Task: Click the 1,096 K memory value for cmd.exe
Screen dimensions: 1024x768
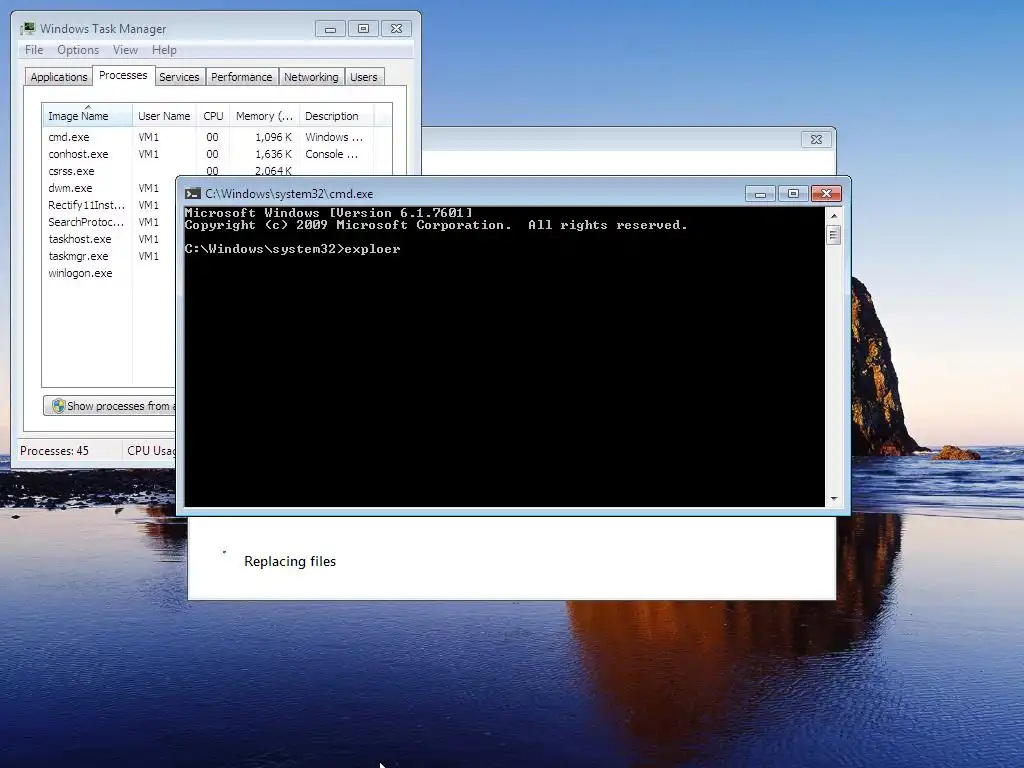Action: coord(273,137)
